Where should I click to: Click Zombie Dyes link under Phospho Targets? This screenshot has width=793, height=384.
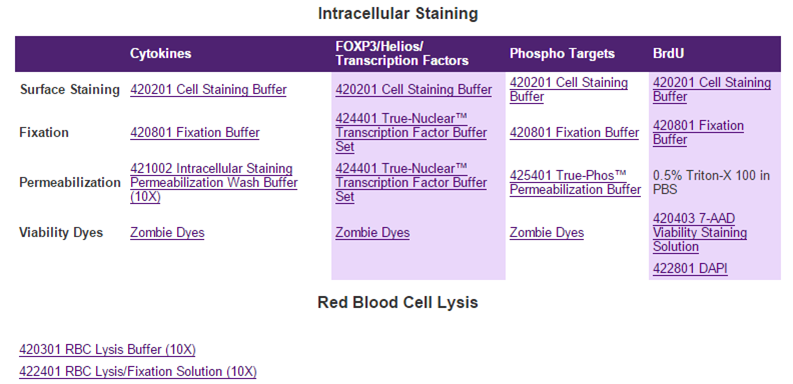[546, 233]
